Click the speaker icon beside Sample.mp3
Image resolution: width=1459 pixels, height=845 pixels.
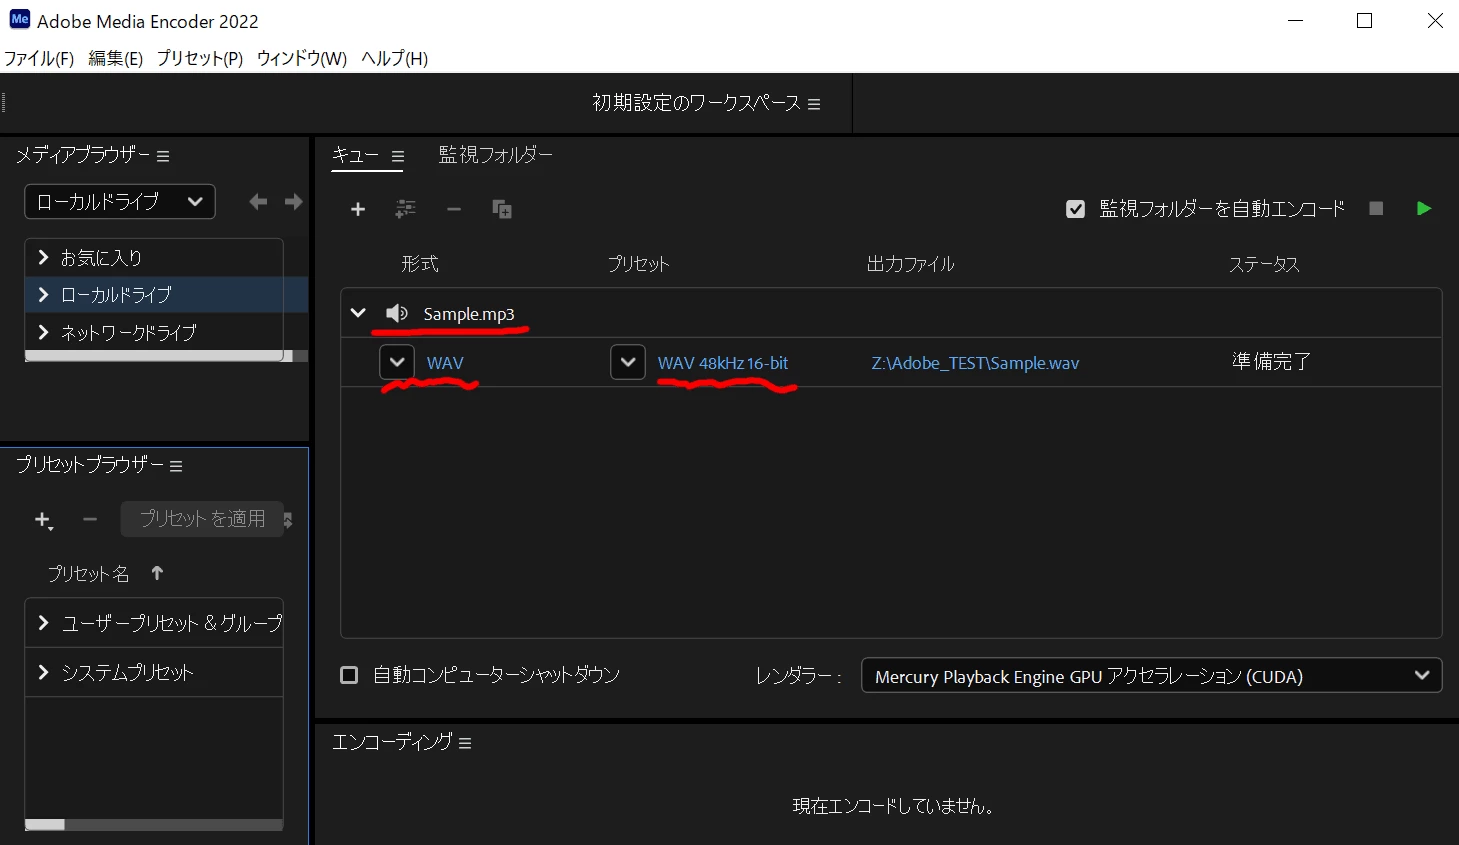pos(397,313)
